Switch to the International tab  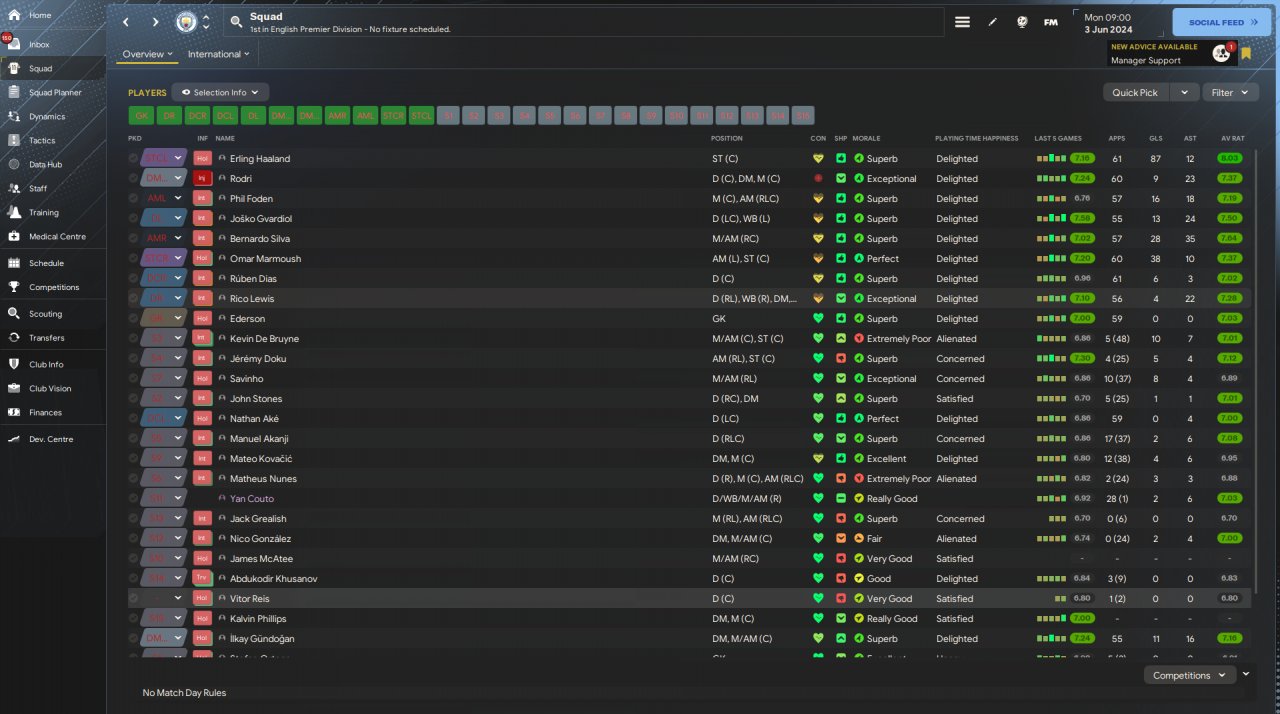pos(218,54)
